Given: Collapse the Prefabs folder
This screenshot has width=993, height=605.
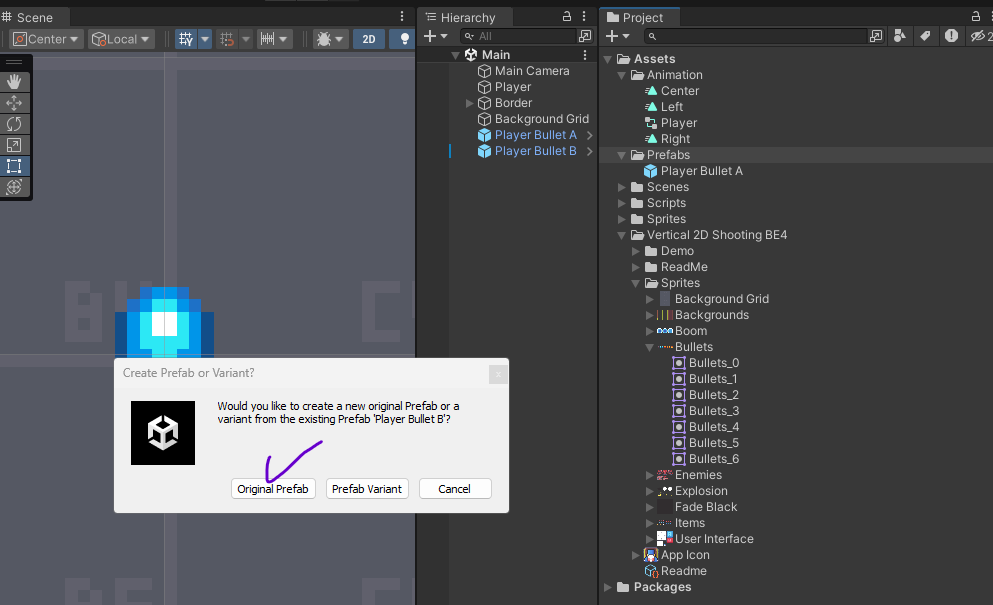Looking at the screenshot, I should [621, 155].
